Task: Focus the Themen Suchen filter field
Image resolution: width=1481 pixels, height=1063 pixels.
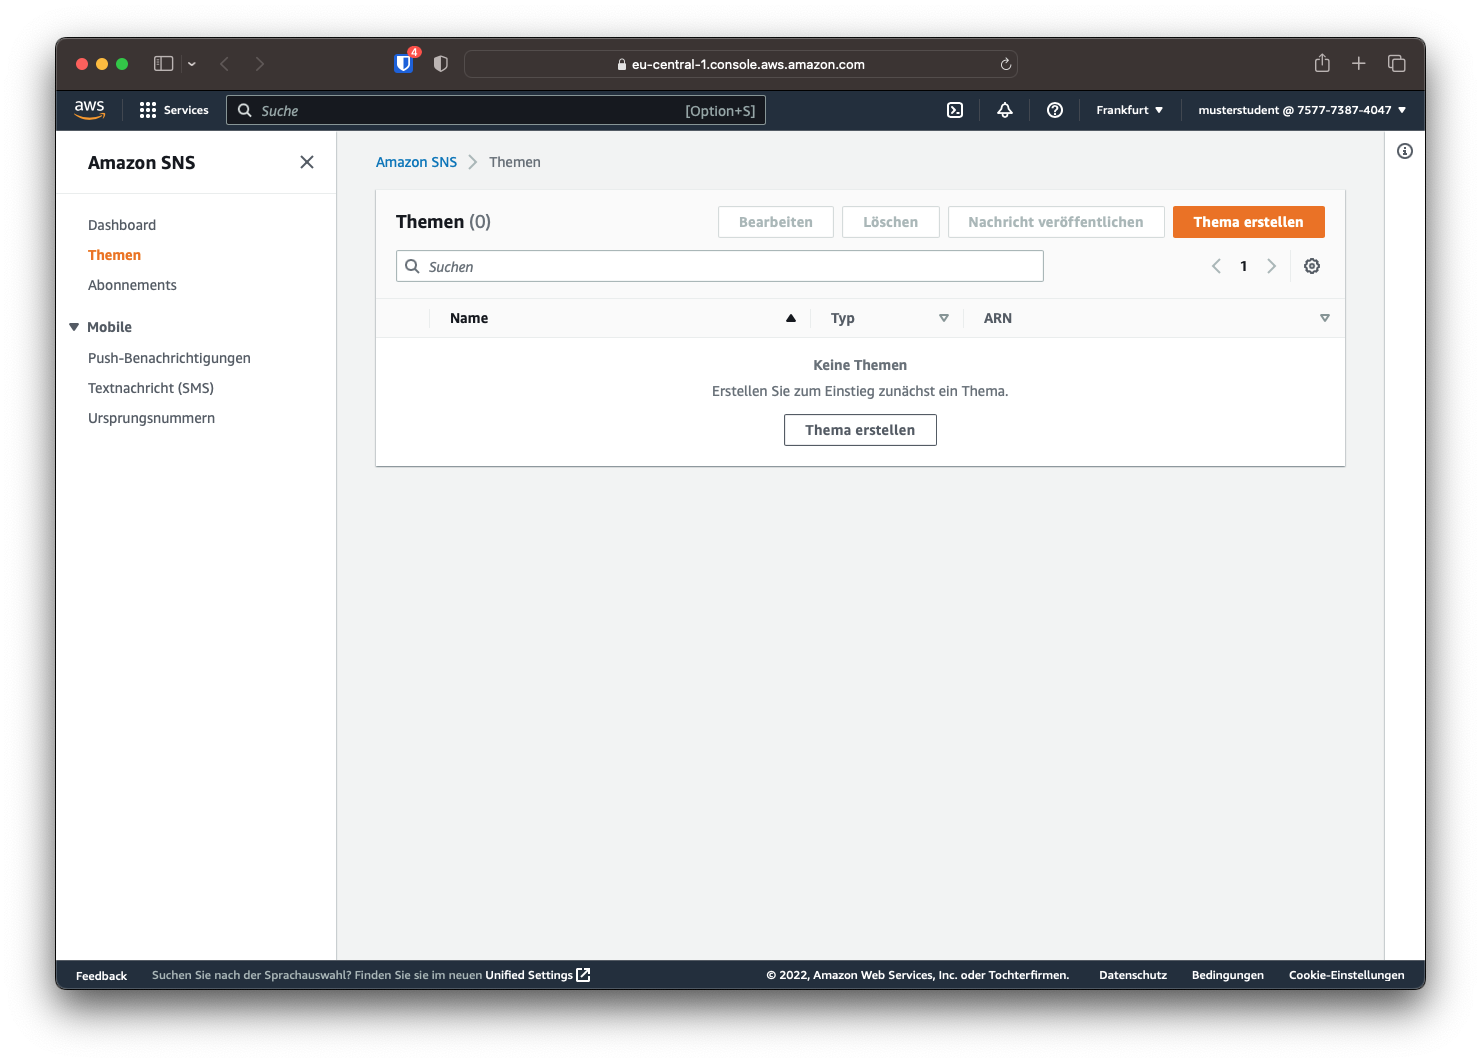Action: (720, 266)
